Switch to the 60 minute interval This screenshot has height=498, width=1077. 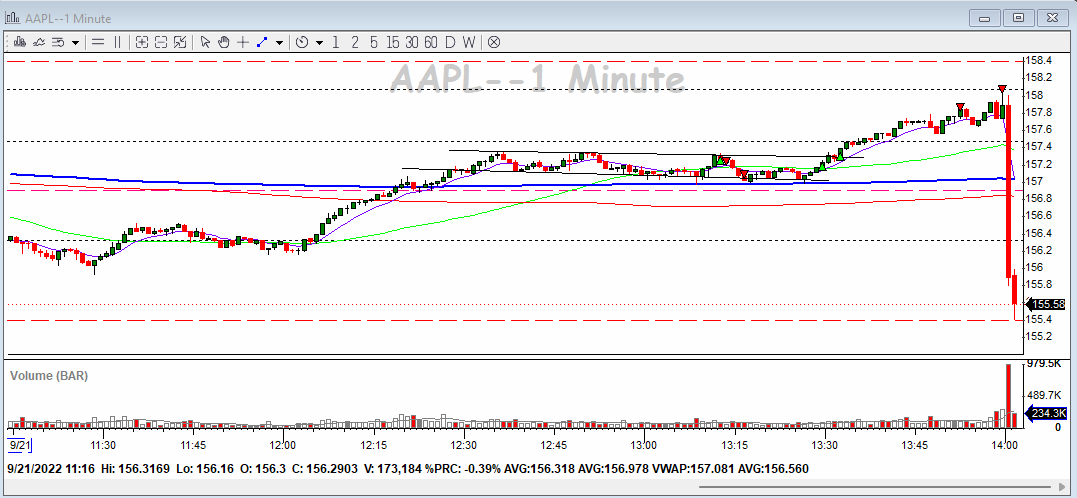click(431, 42)
